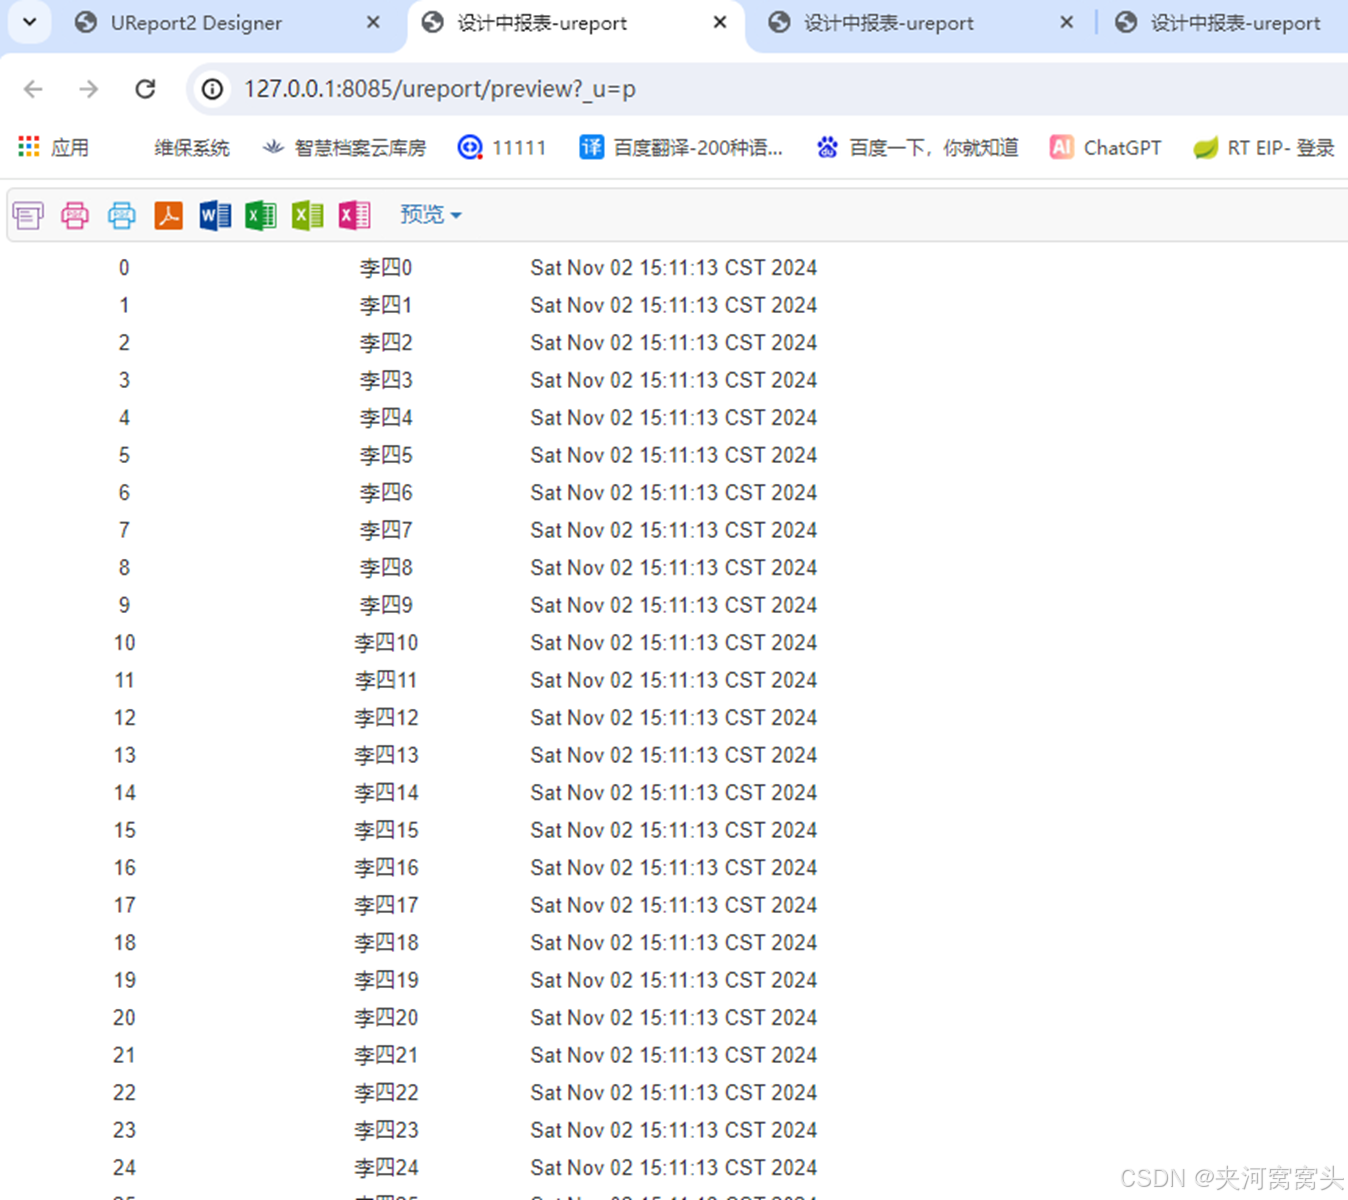Viewport: 1348px width, 1200px height.
Task: Open the 百度一下 bookmark
Action: [917, 148]
